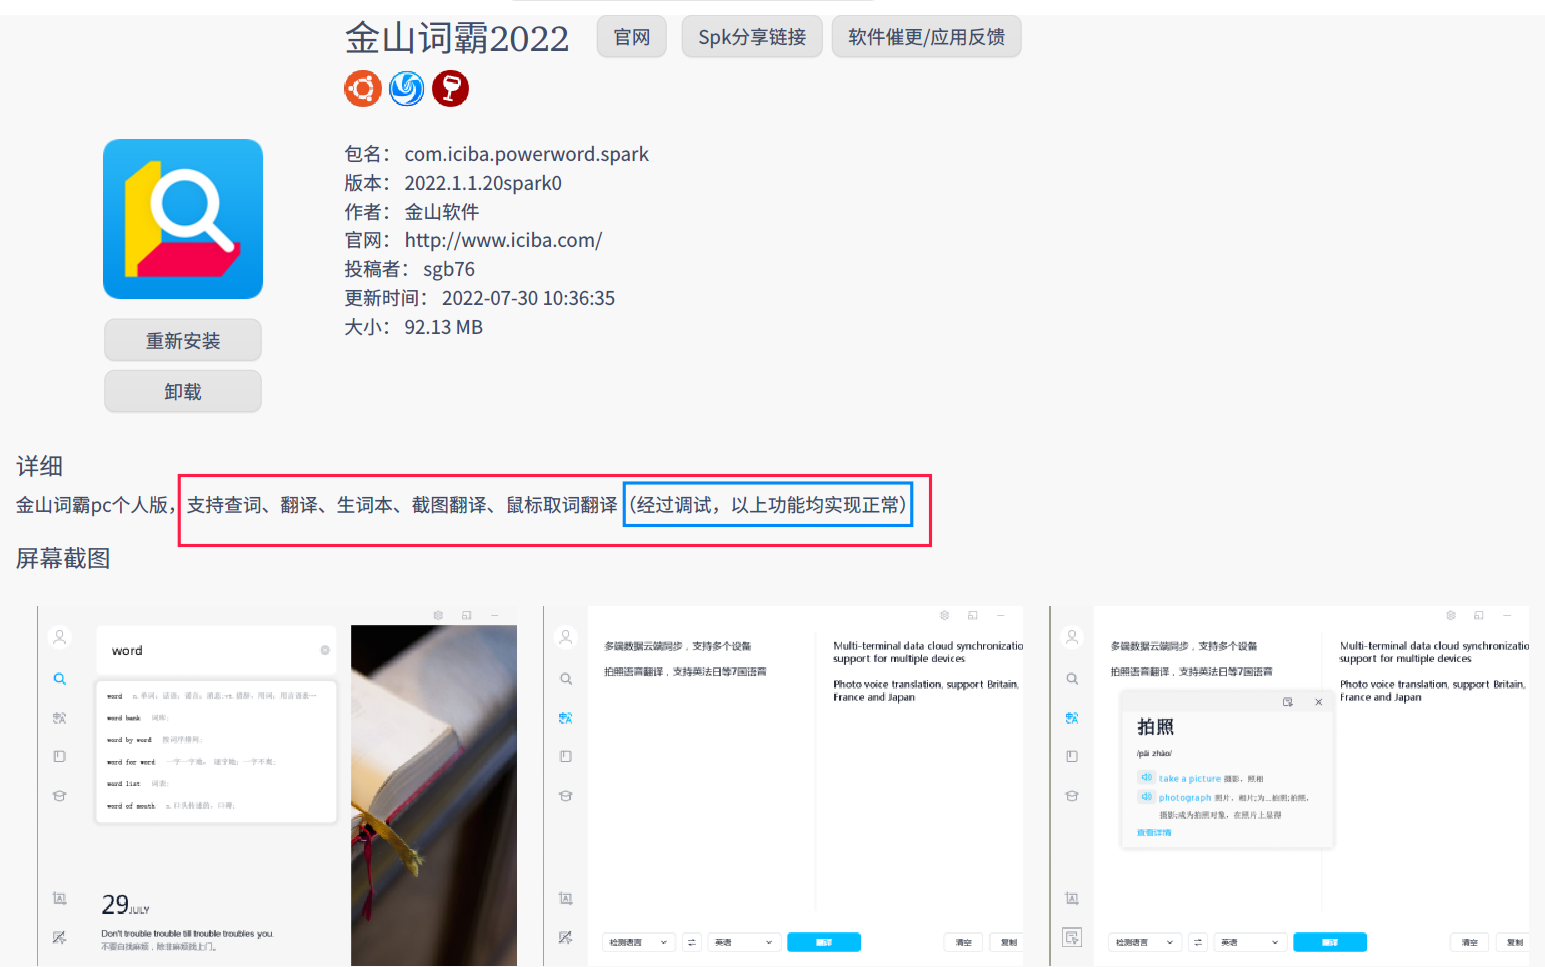Open the http://www.iciba.com/ link
The image size is (1545, 967).
pyautogui.click(x=502, y=240)
